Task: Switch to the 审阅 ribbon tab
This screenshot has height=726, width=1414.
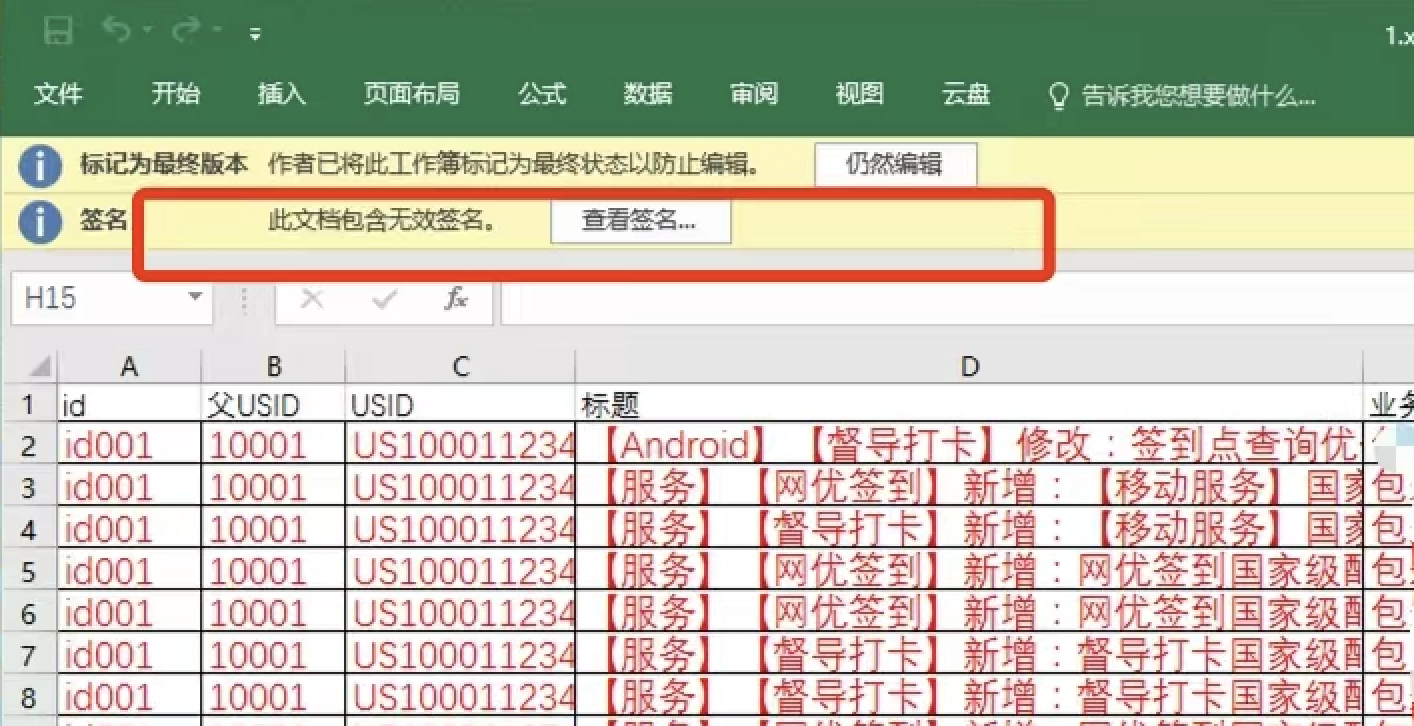Action: pyautogui.click(x=754, y=95)
